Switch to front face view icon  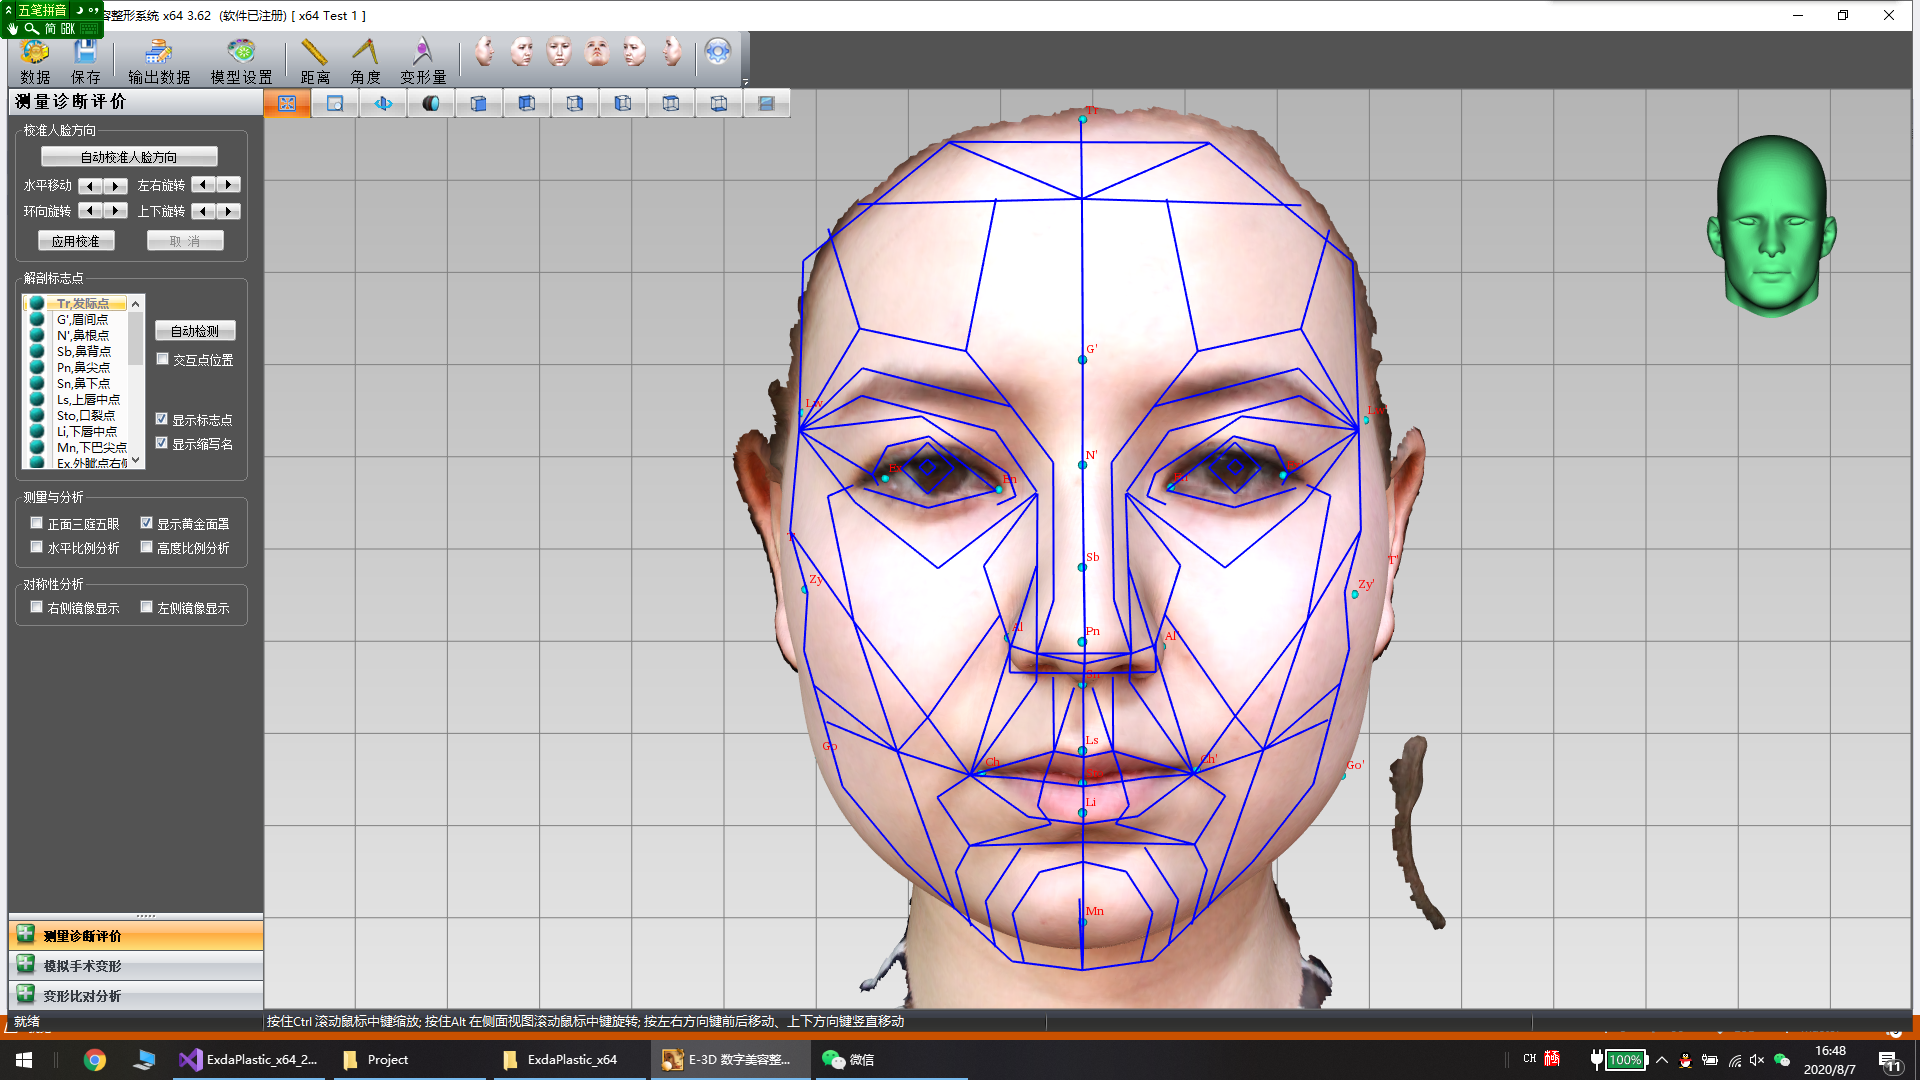coord(559,52)
